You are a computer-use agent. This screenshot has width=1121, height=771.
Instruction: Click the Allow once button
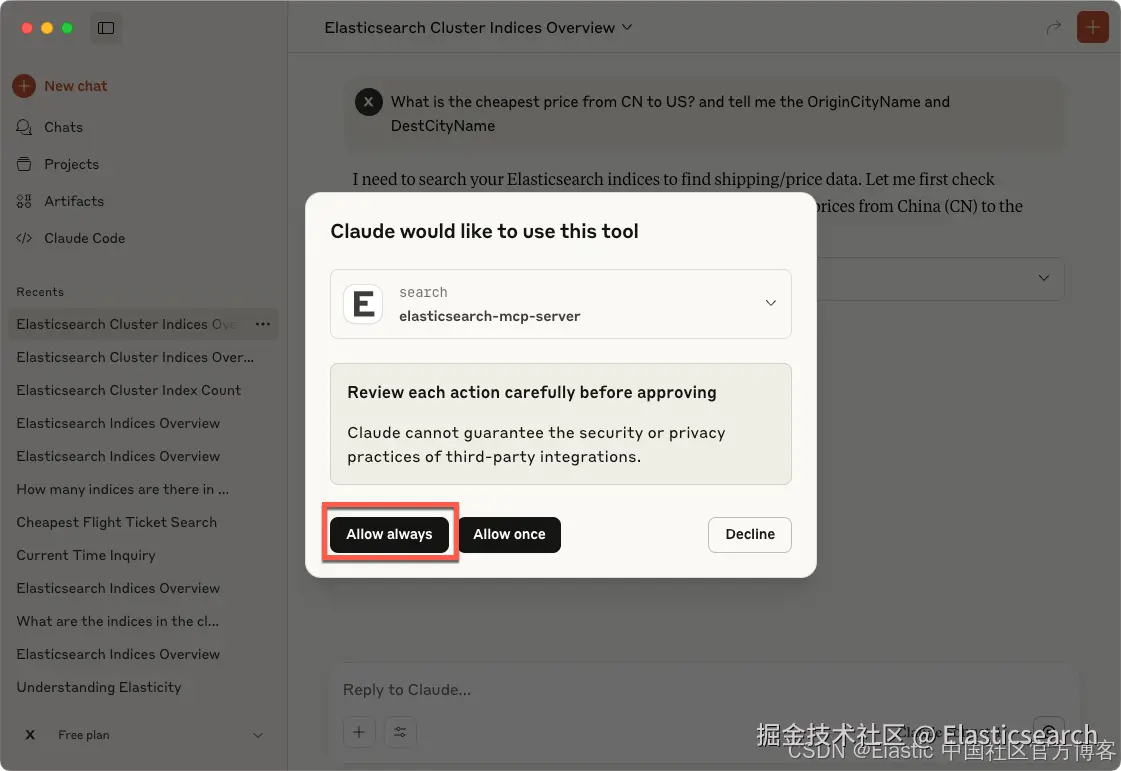pyautogui.click(x=510, y=534)
